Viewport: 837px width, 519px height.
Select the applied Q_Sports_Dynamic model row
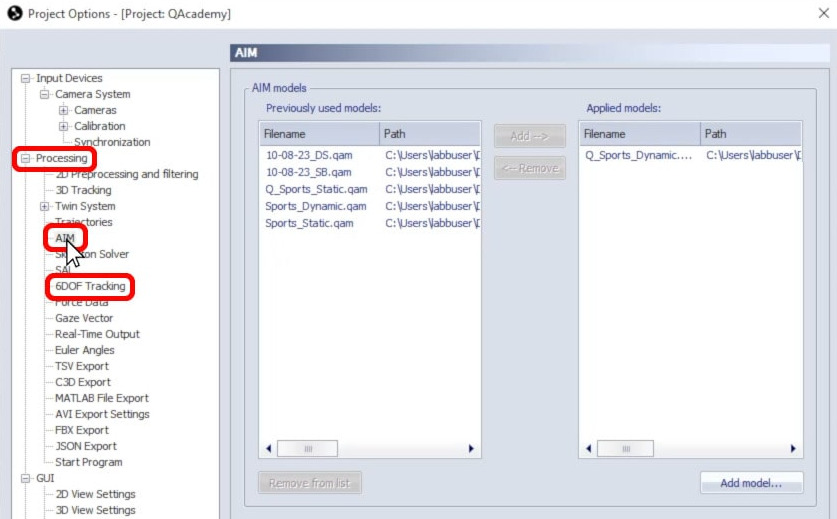tap(638, 155)
